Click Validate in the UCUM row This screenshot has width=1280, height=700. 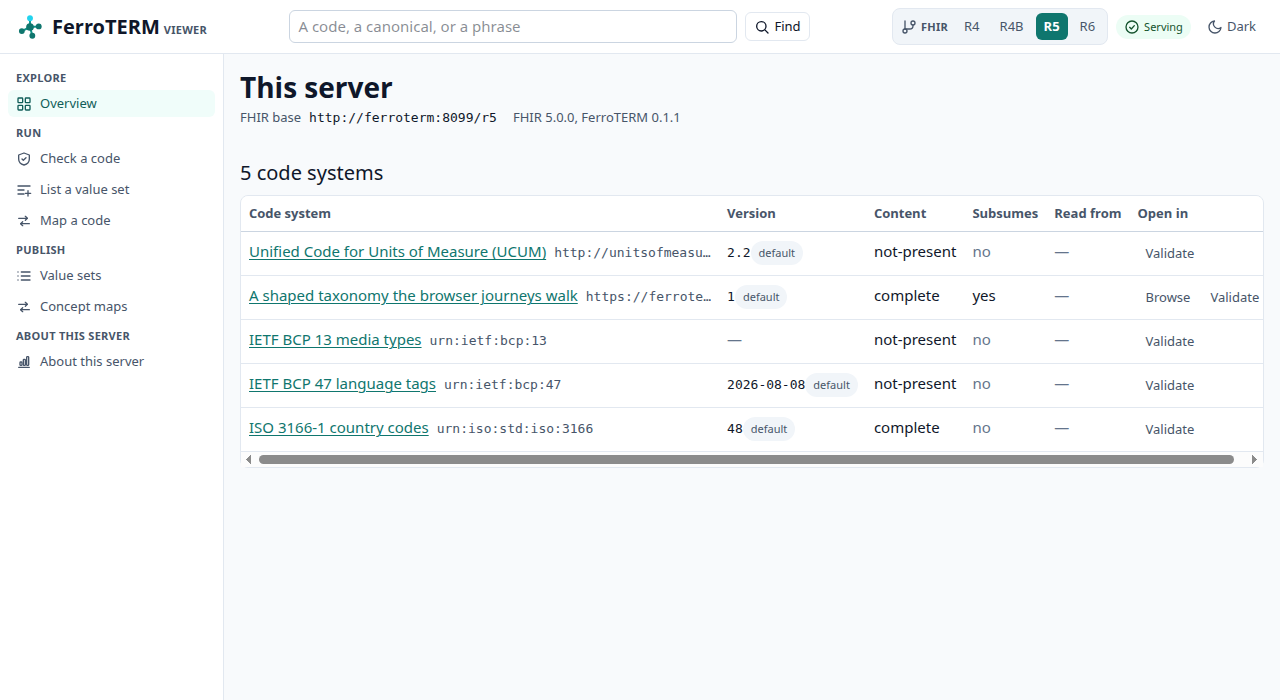coord(1169,254)
